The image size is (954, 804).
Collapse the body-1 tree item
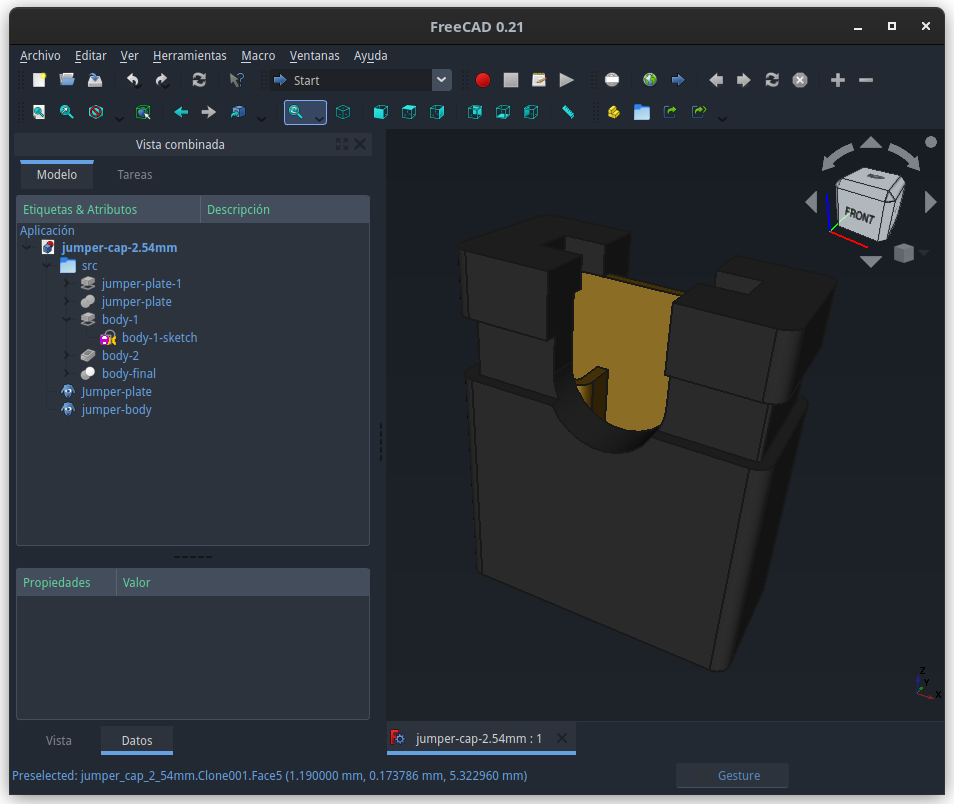click(66, 320)
